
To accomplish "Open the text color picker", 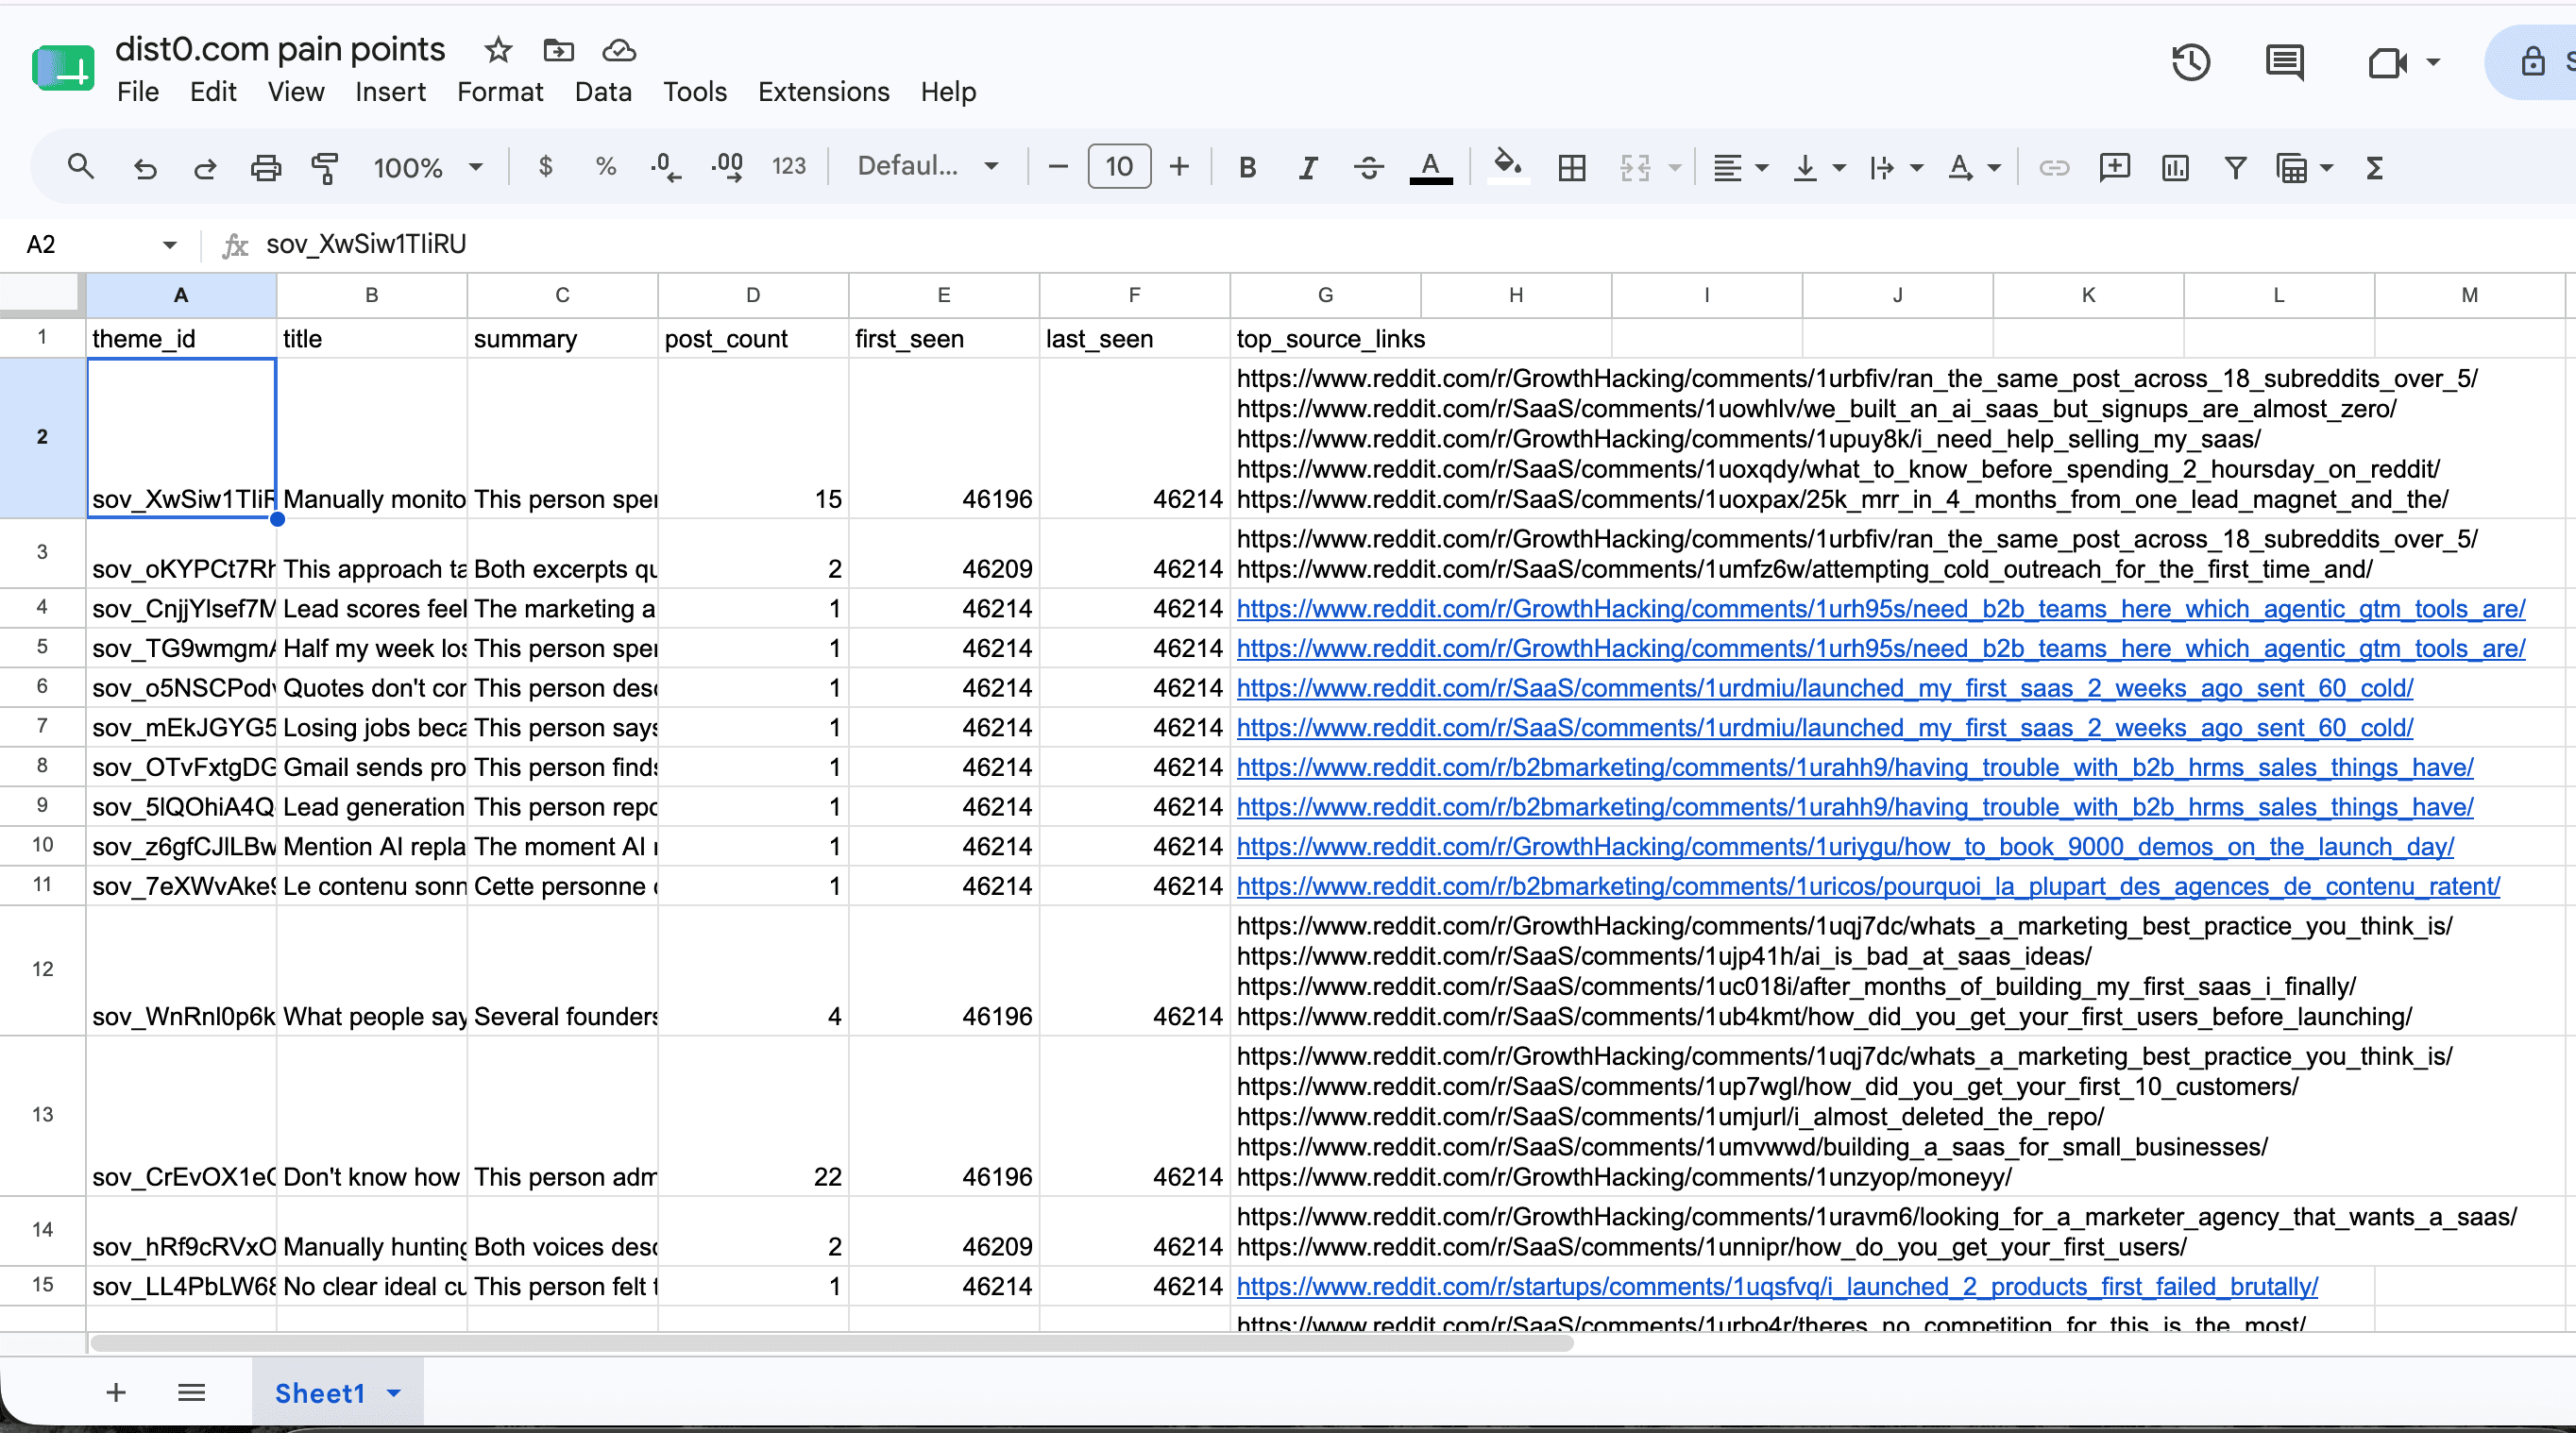I will coord(1431,167).
